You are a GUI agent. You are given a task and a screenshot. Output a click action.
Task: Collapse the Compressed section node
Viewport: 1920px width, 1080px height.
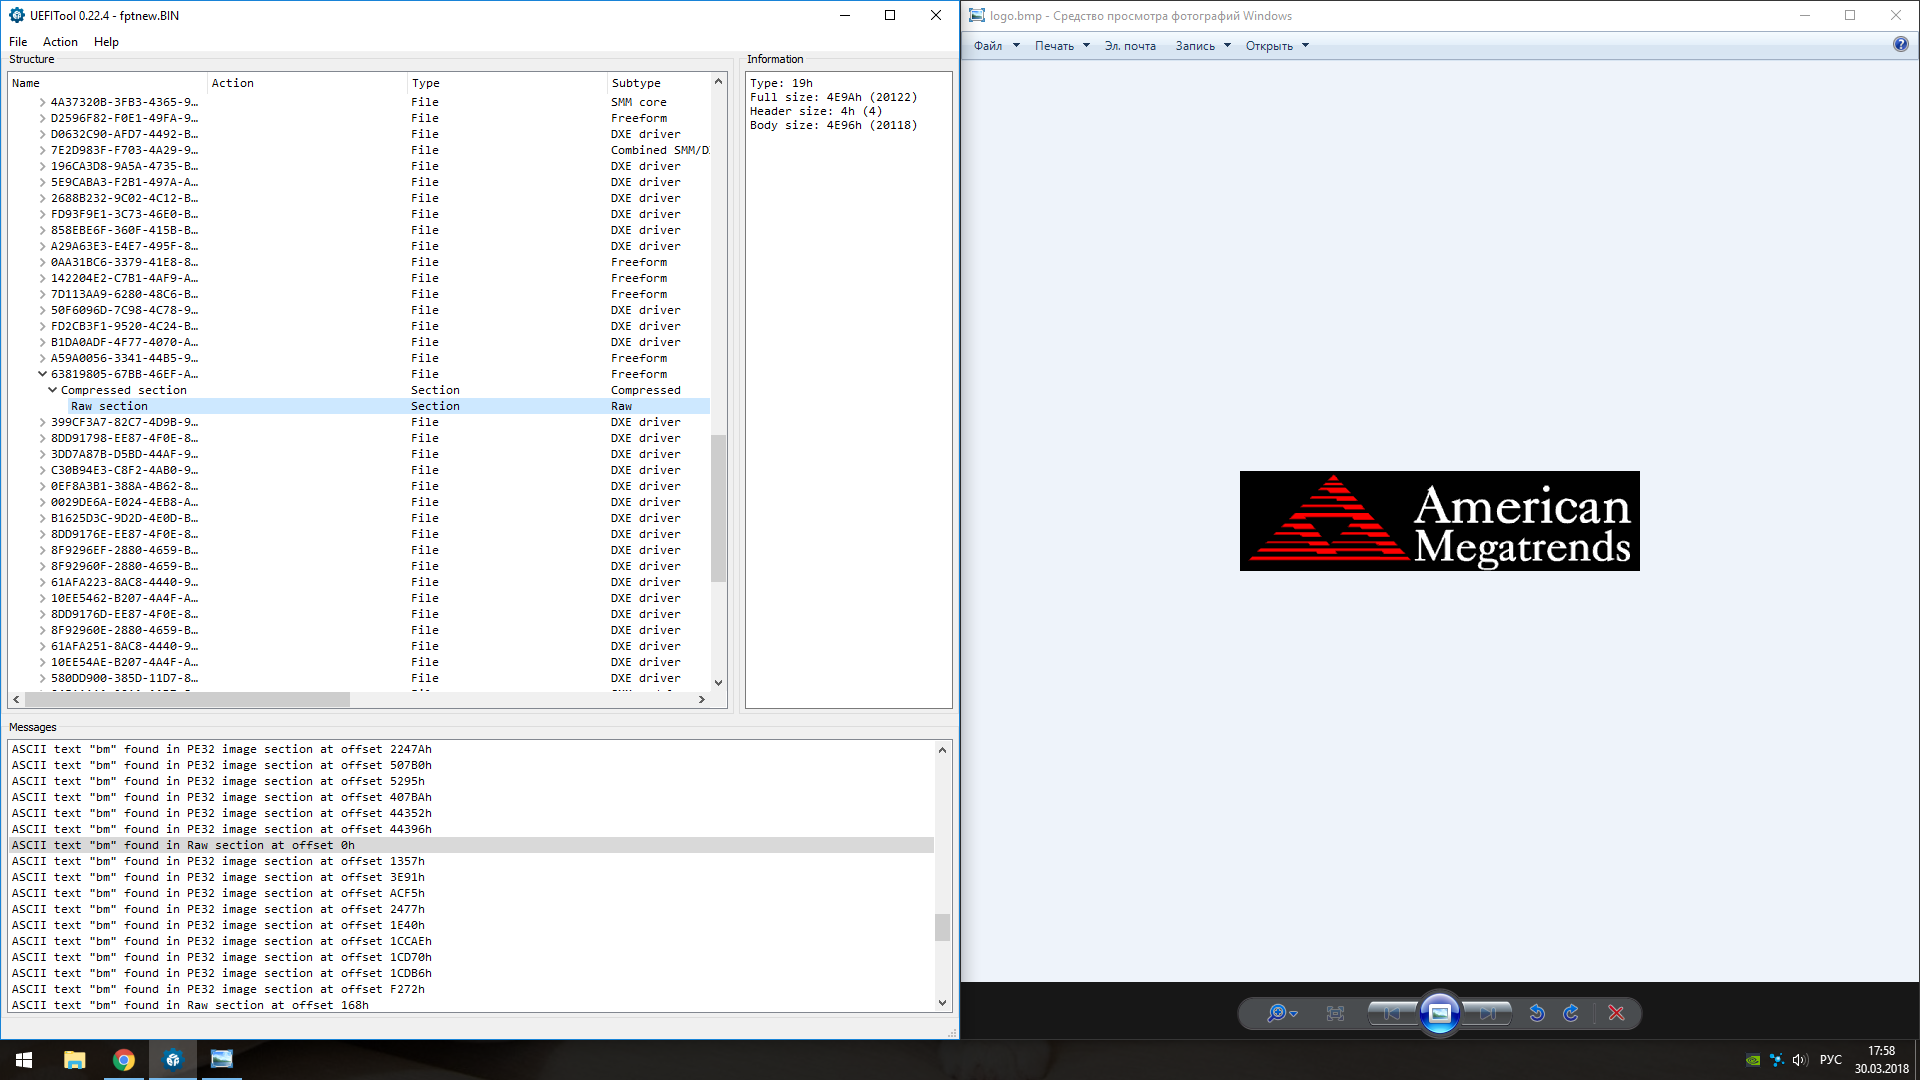click(52, 390)
